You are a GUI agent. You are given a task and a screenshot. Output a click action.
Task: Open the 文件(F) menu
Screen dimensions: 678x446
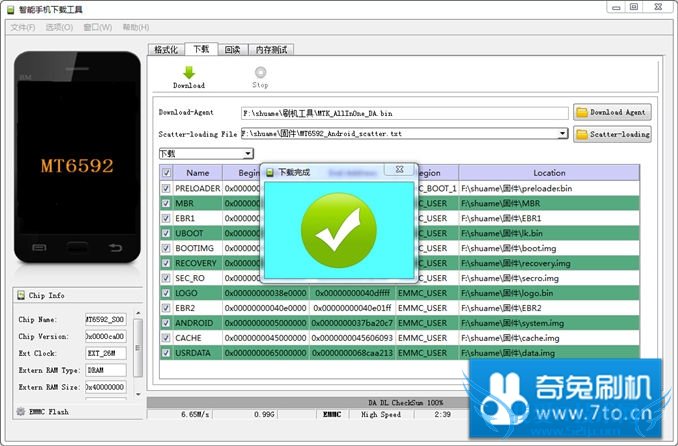[22, 27]
